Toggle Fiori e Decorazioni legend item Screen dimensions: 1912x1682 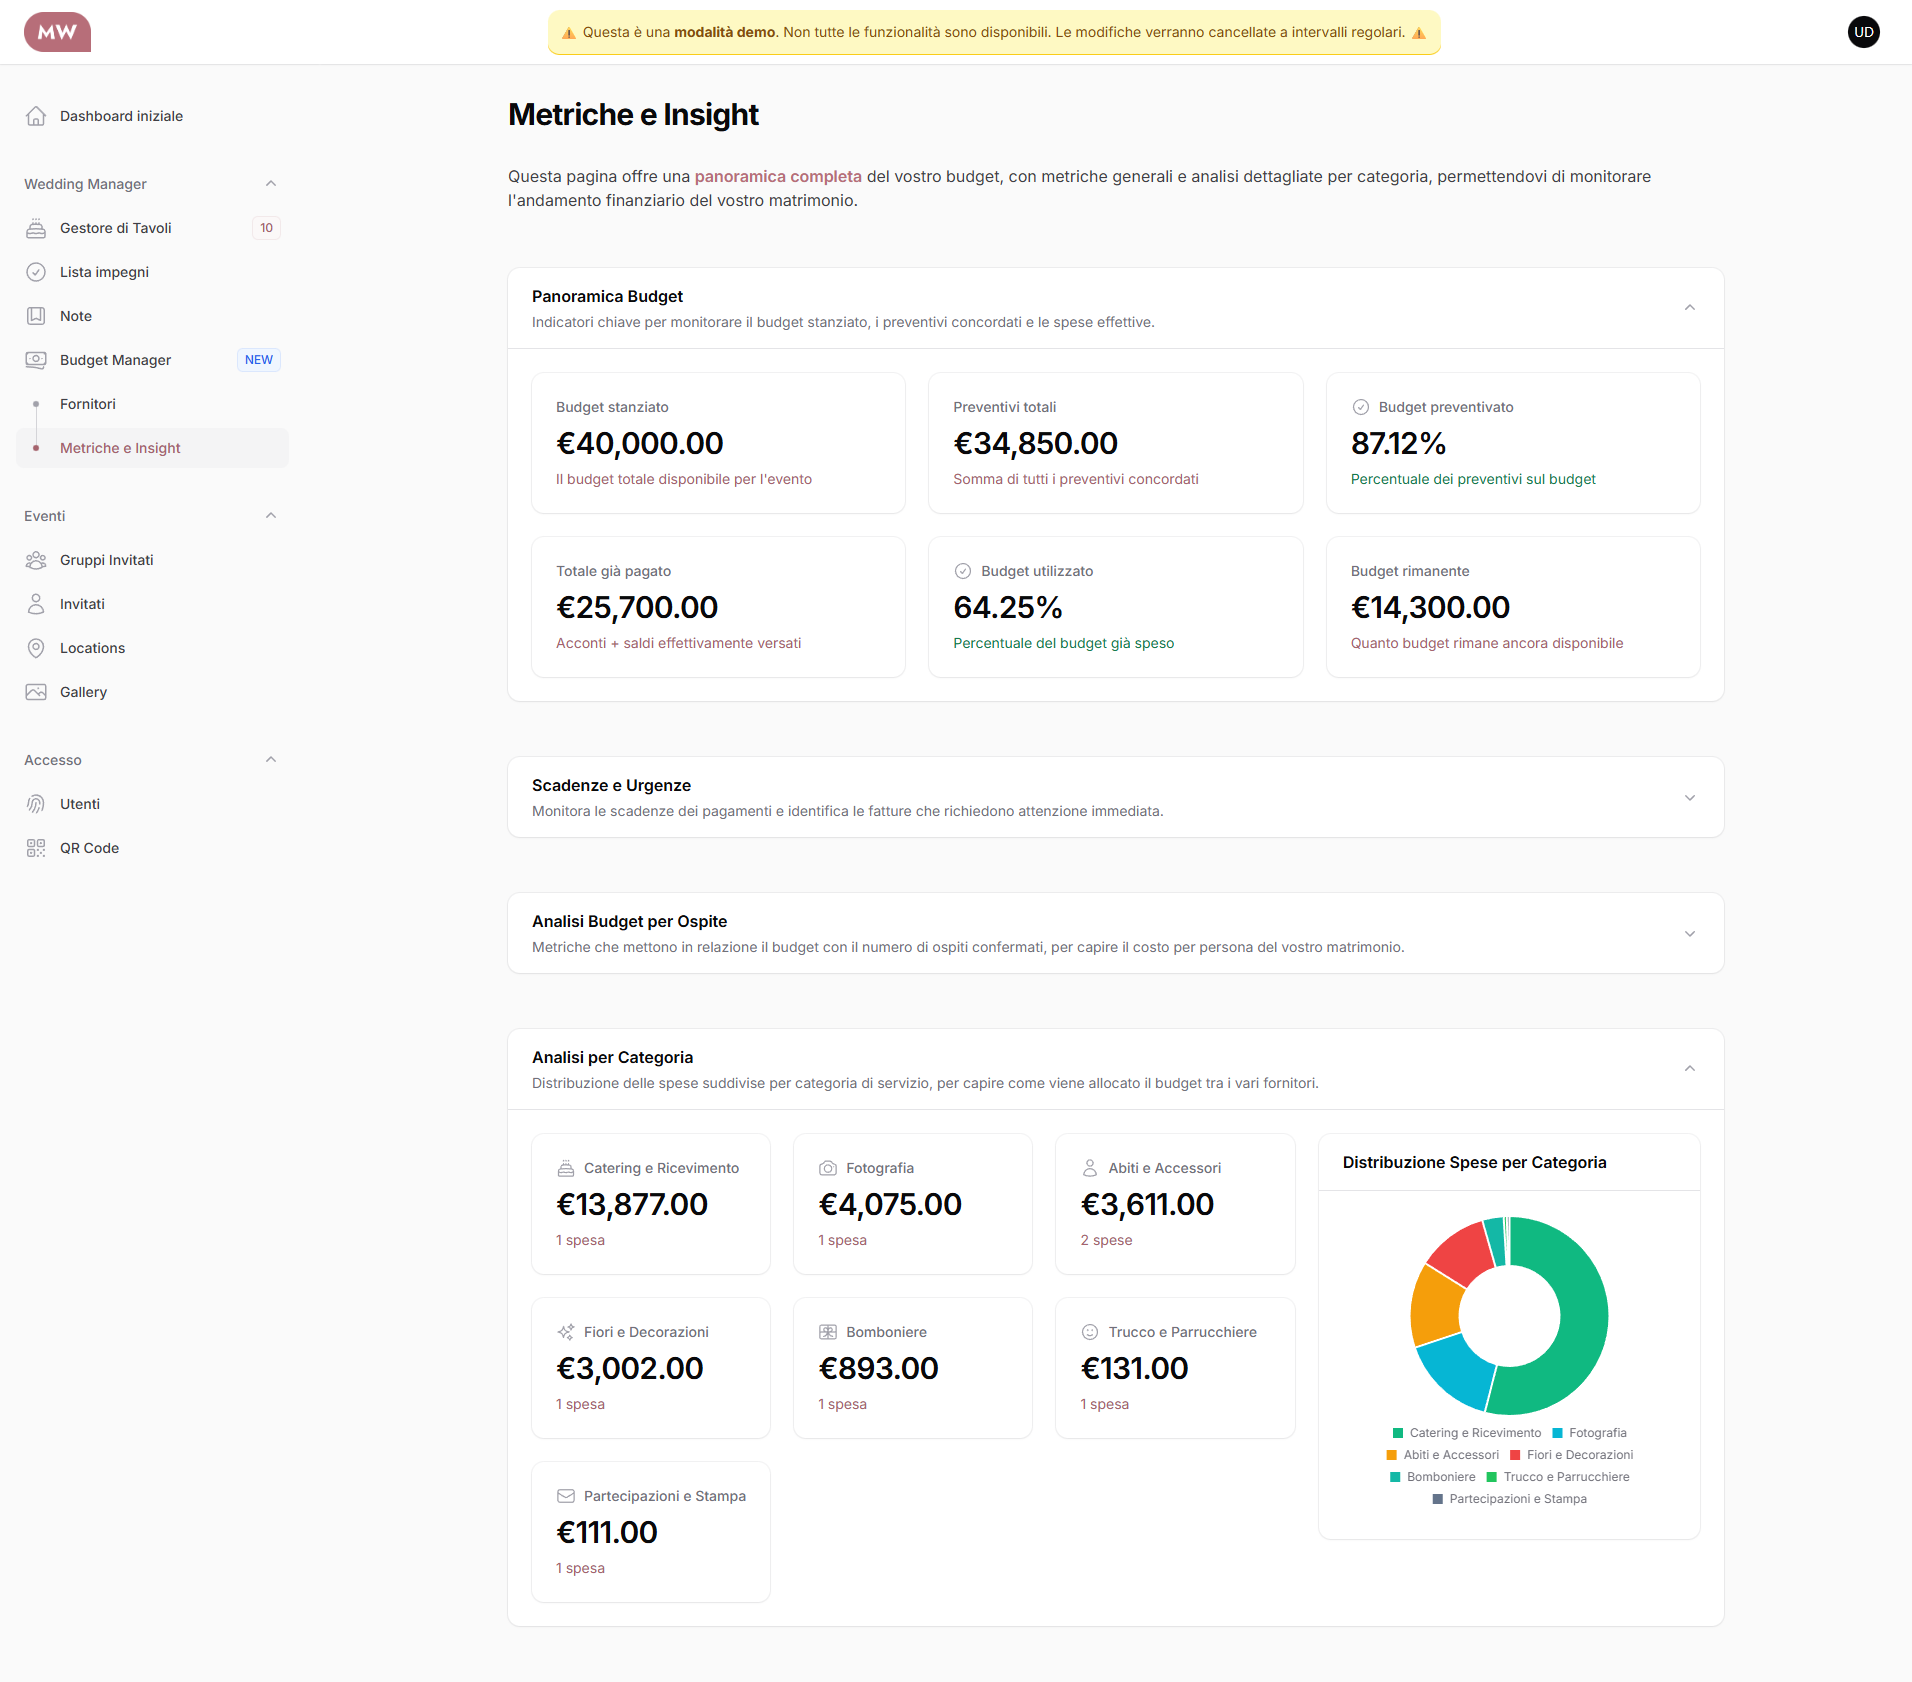pos(1571,1455)
